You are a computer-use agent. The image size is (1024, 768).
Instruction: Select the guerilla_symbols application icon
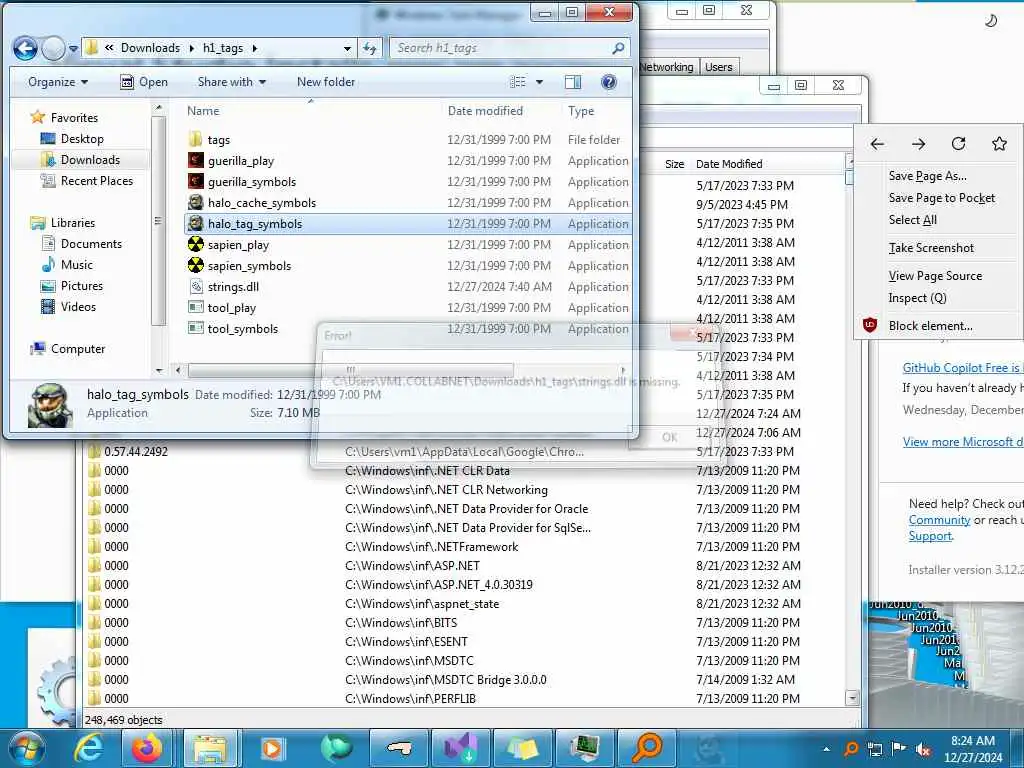195,181
